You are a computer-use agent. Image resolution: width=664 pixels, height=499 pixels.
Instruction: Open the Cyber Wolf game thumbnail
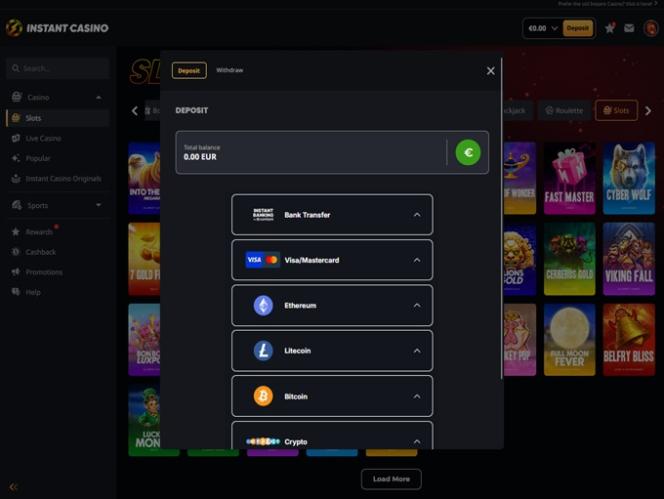(629, 178)
